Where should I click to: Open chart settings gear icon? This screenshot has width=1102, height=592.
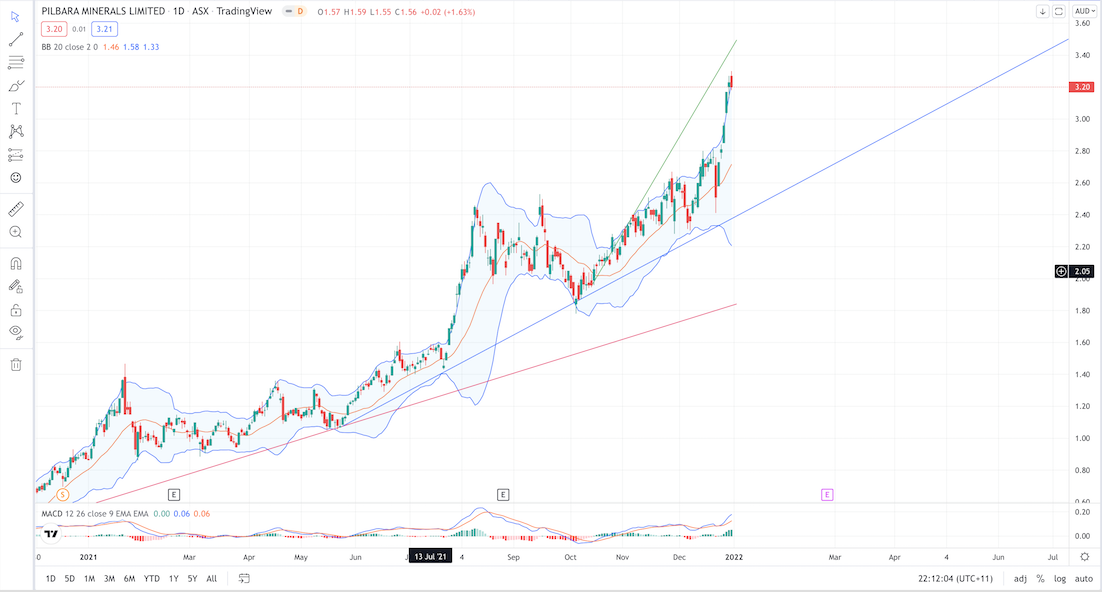pos(1084,557)
